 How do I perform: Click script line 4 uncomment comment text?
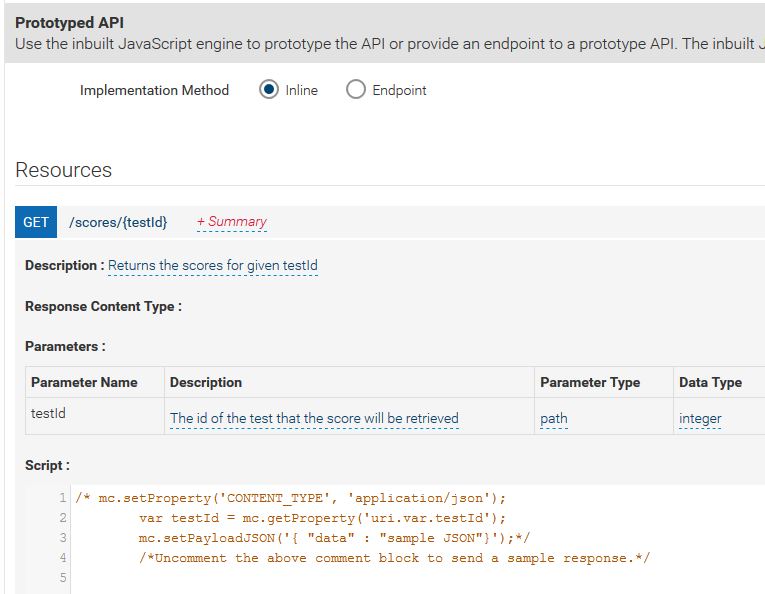click(x=394, y=558)
